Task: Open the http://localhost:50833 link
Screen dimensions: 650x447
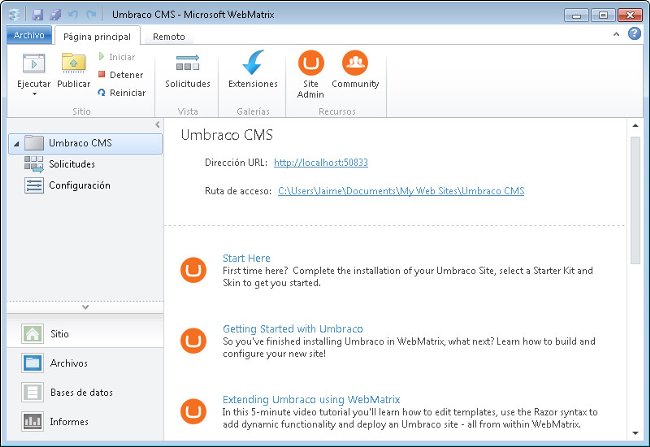Action: (321, 163)
